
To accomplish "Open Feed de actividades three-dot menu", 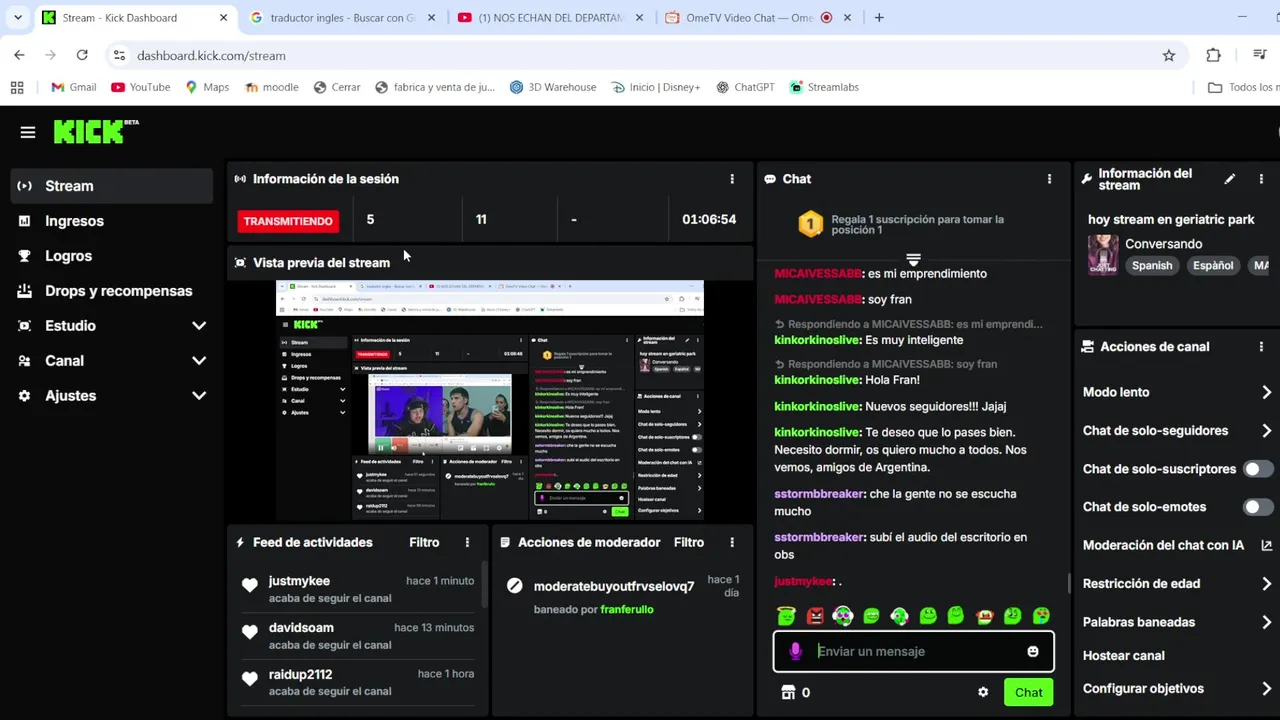I will 467,542.
